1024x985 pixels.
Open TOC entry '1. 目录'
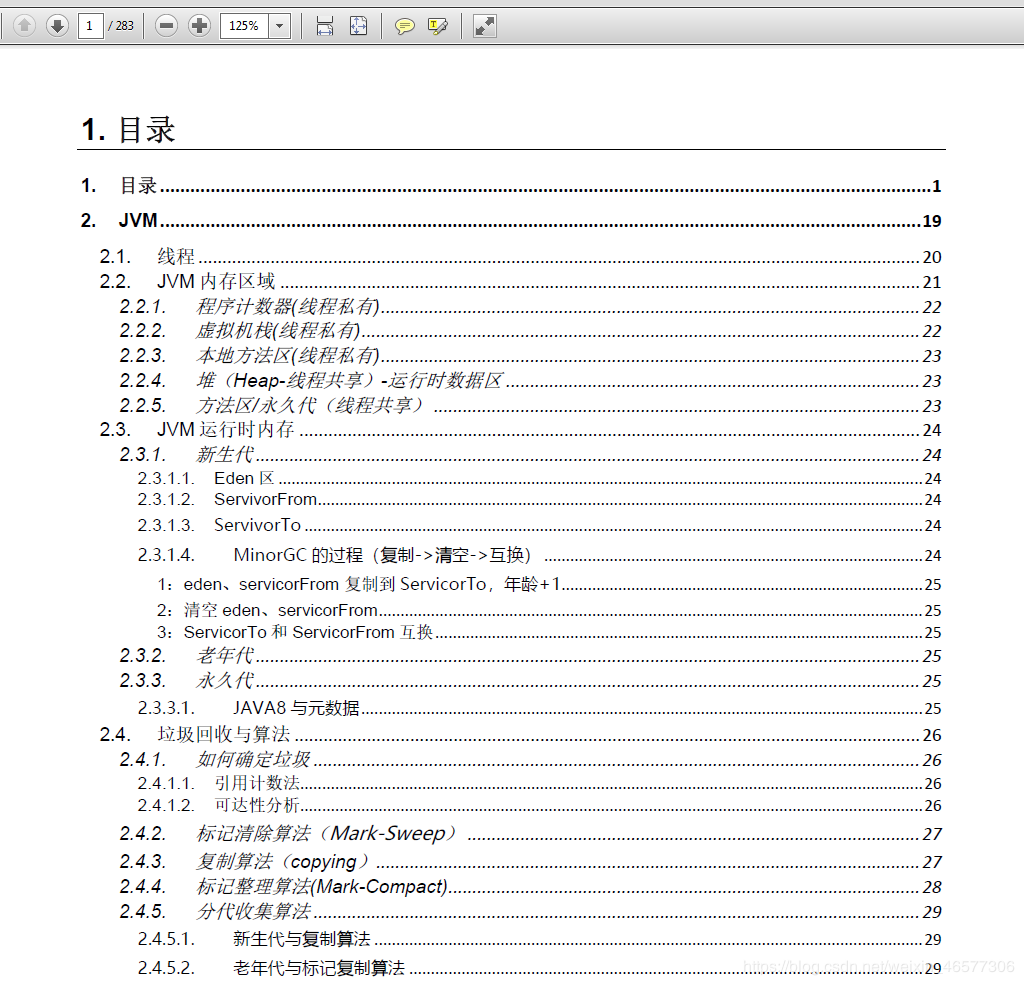coord(511,186)
